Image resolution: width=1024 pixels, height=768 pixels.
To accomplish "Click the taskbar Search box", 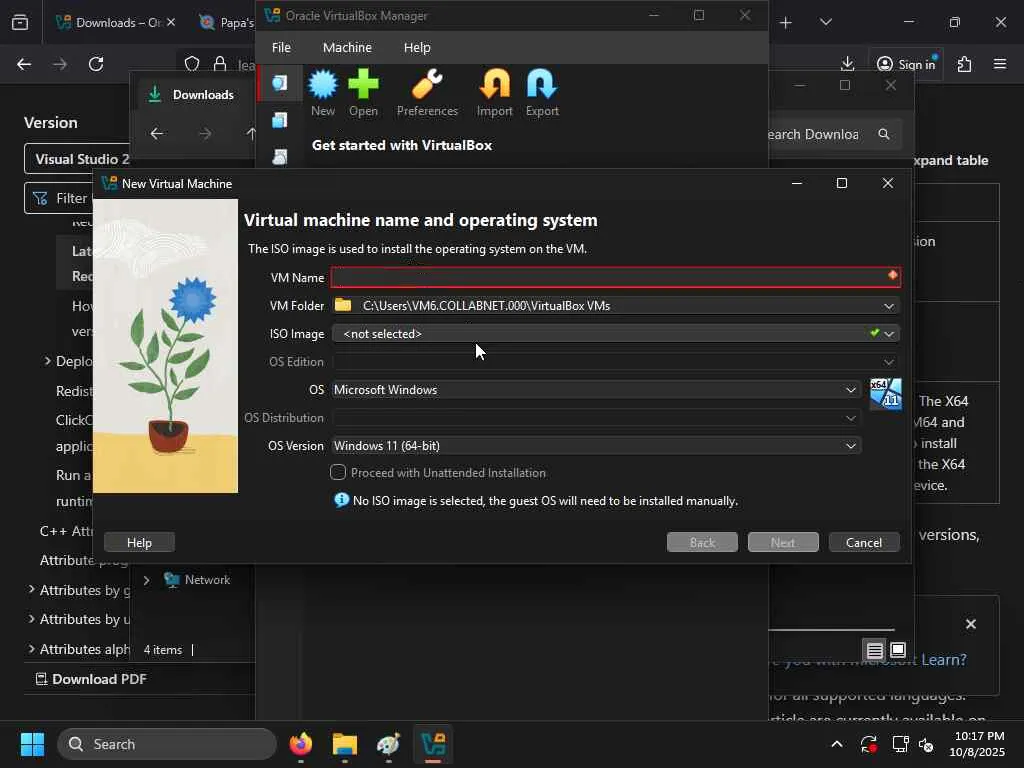I will (167, 744).
